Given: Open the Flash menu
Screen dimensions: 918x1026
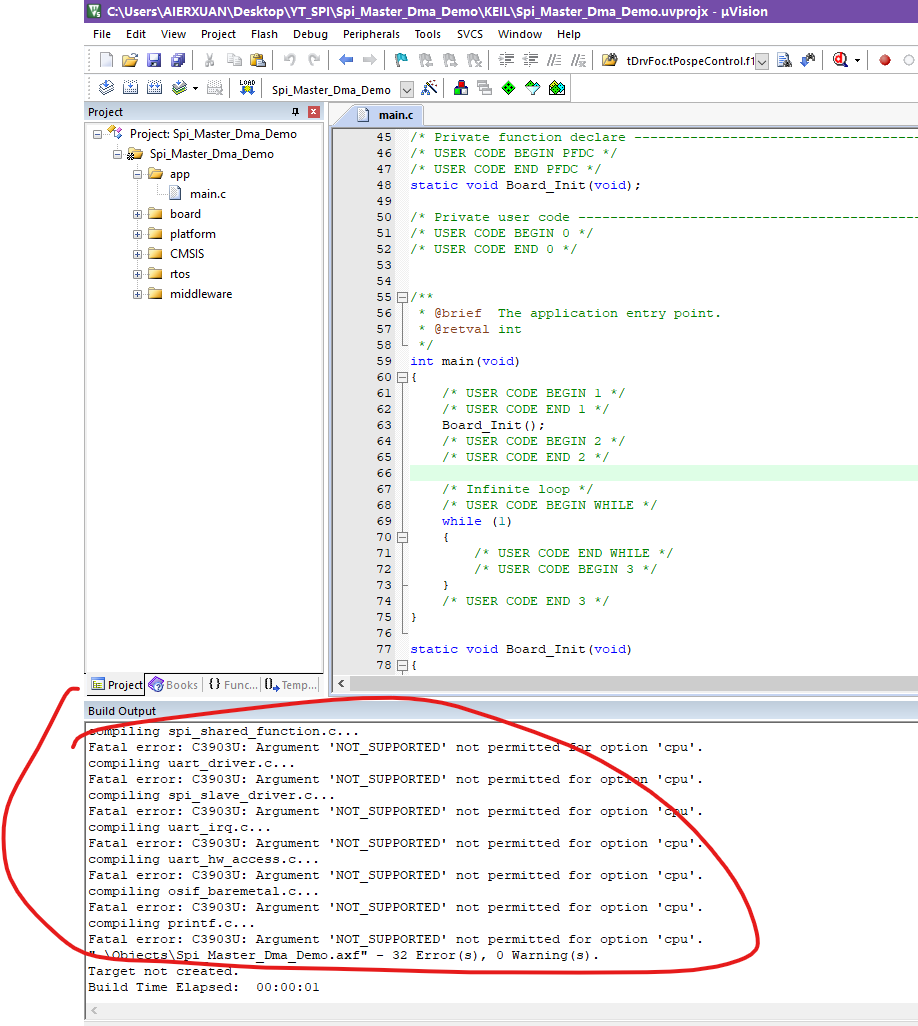Looking at the screenshot, I should click(x=264, y=34).
